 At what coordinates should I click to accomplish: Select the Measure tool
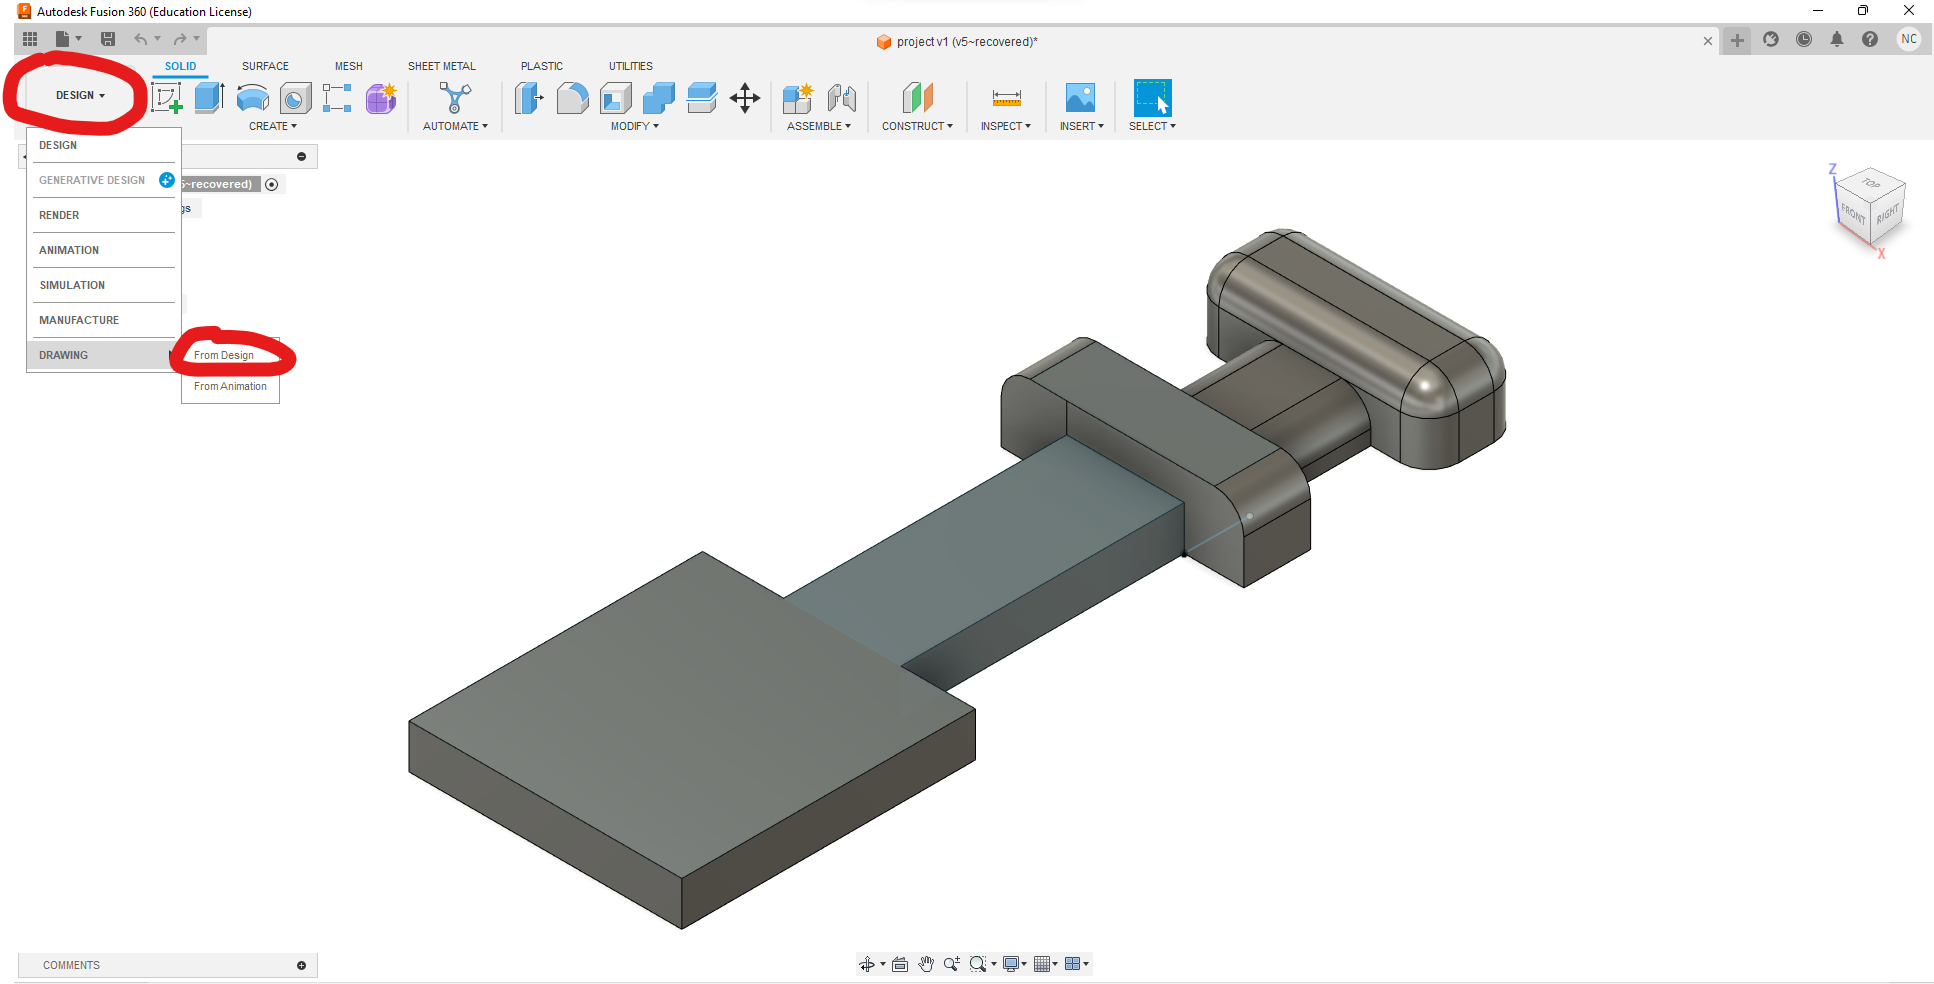point(1006,98)
